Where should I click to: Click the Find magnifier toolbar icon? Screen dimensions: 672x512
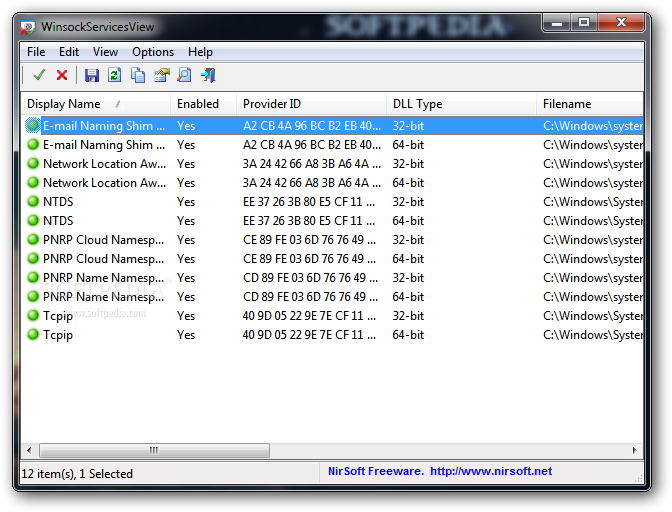[184, 75]
